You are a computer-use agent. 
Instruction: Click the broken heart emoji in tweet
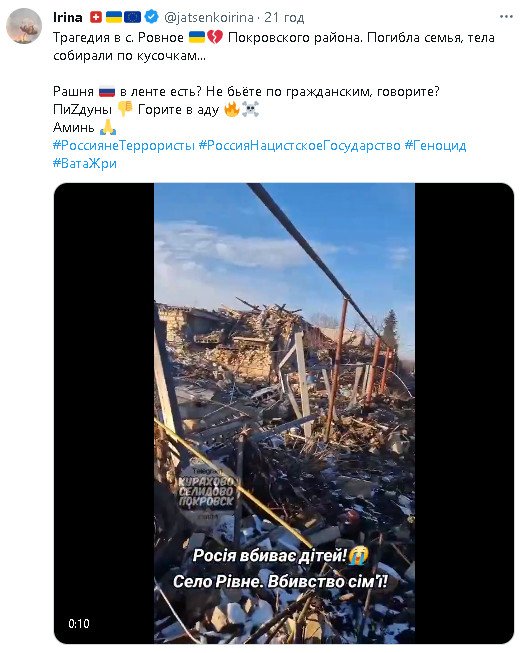pyautogui.click(x=215, y=37)
